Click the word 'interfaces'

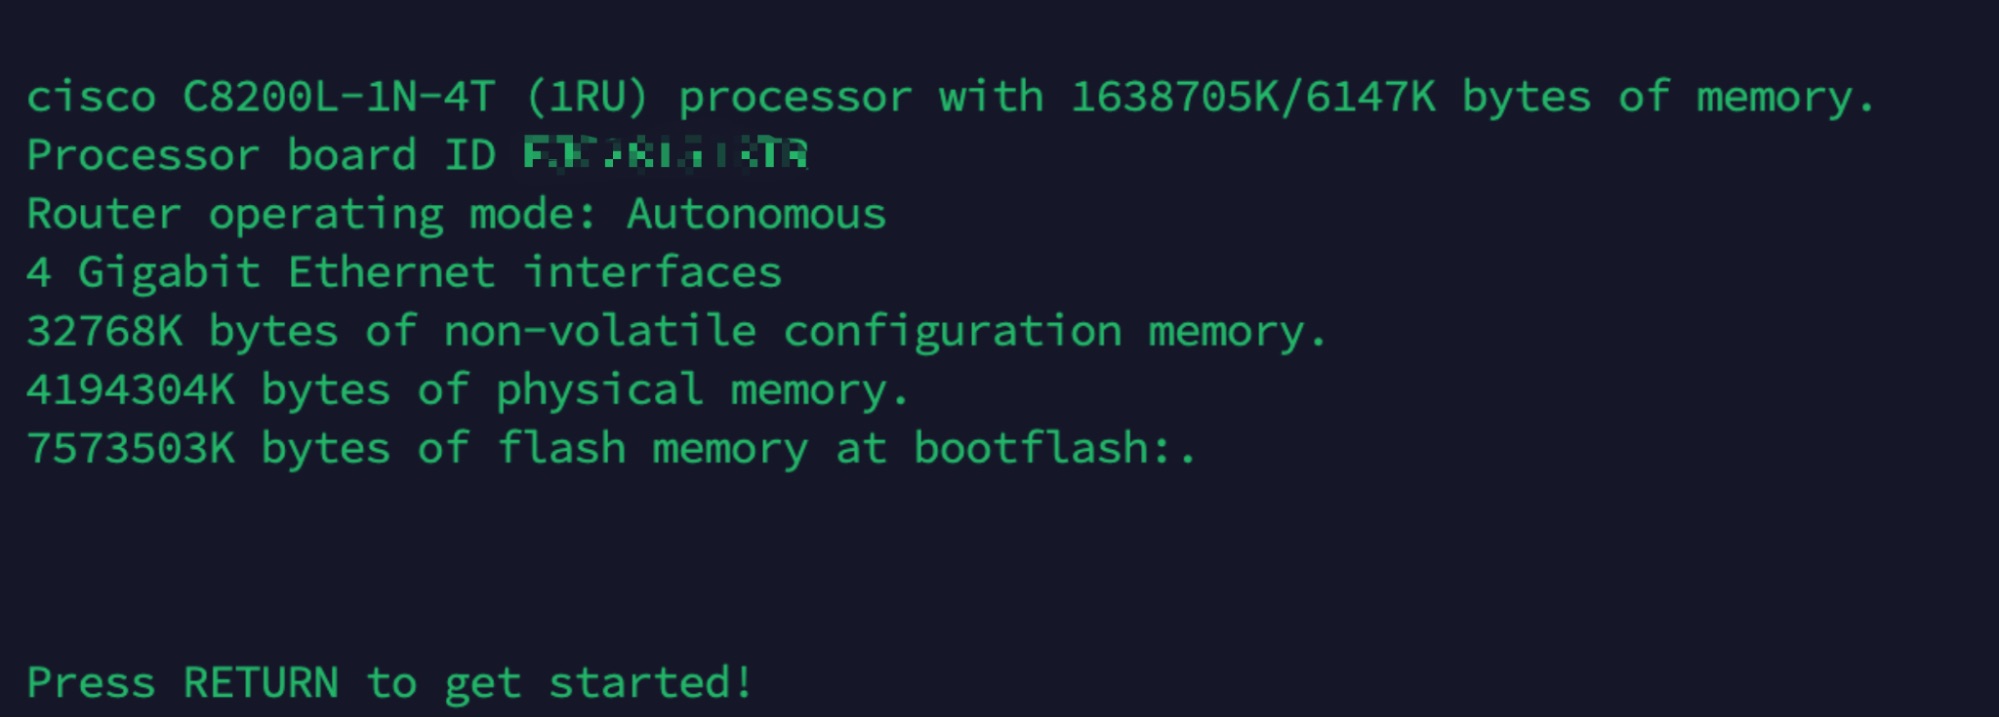pyautogui.click(x=652, y=273)
